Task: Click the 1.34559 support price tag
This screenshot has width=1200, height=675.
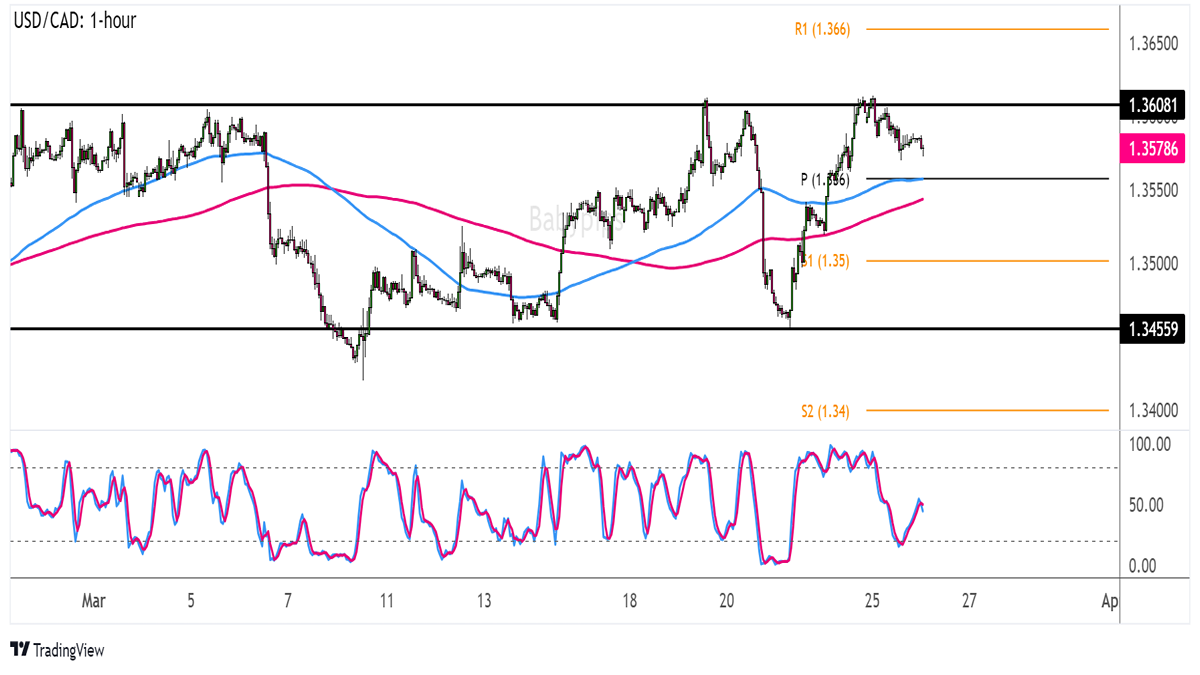Action: point(1151,329)
